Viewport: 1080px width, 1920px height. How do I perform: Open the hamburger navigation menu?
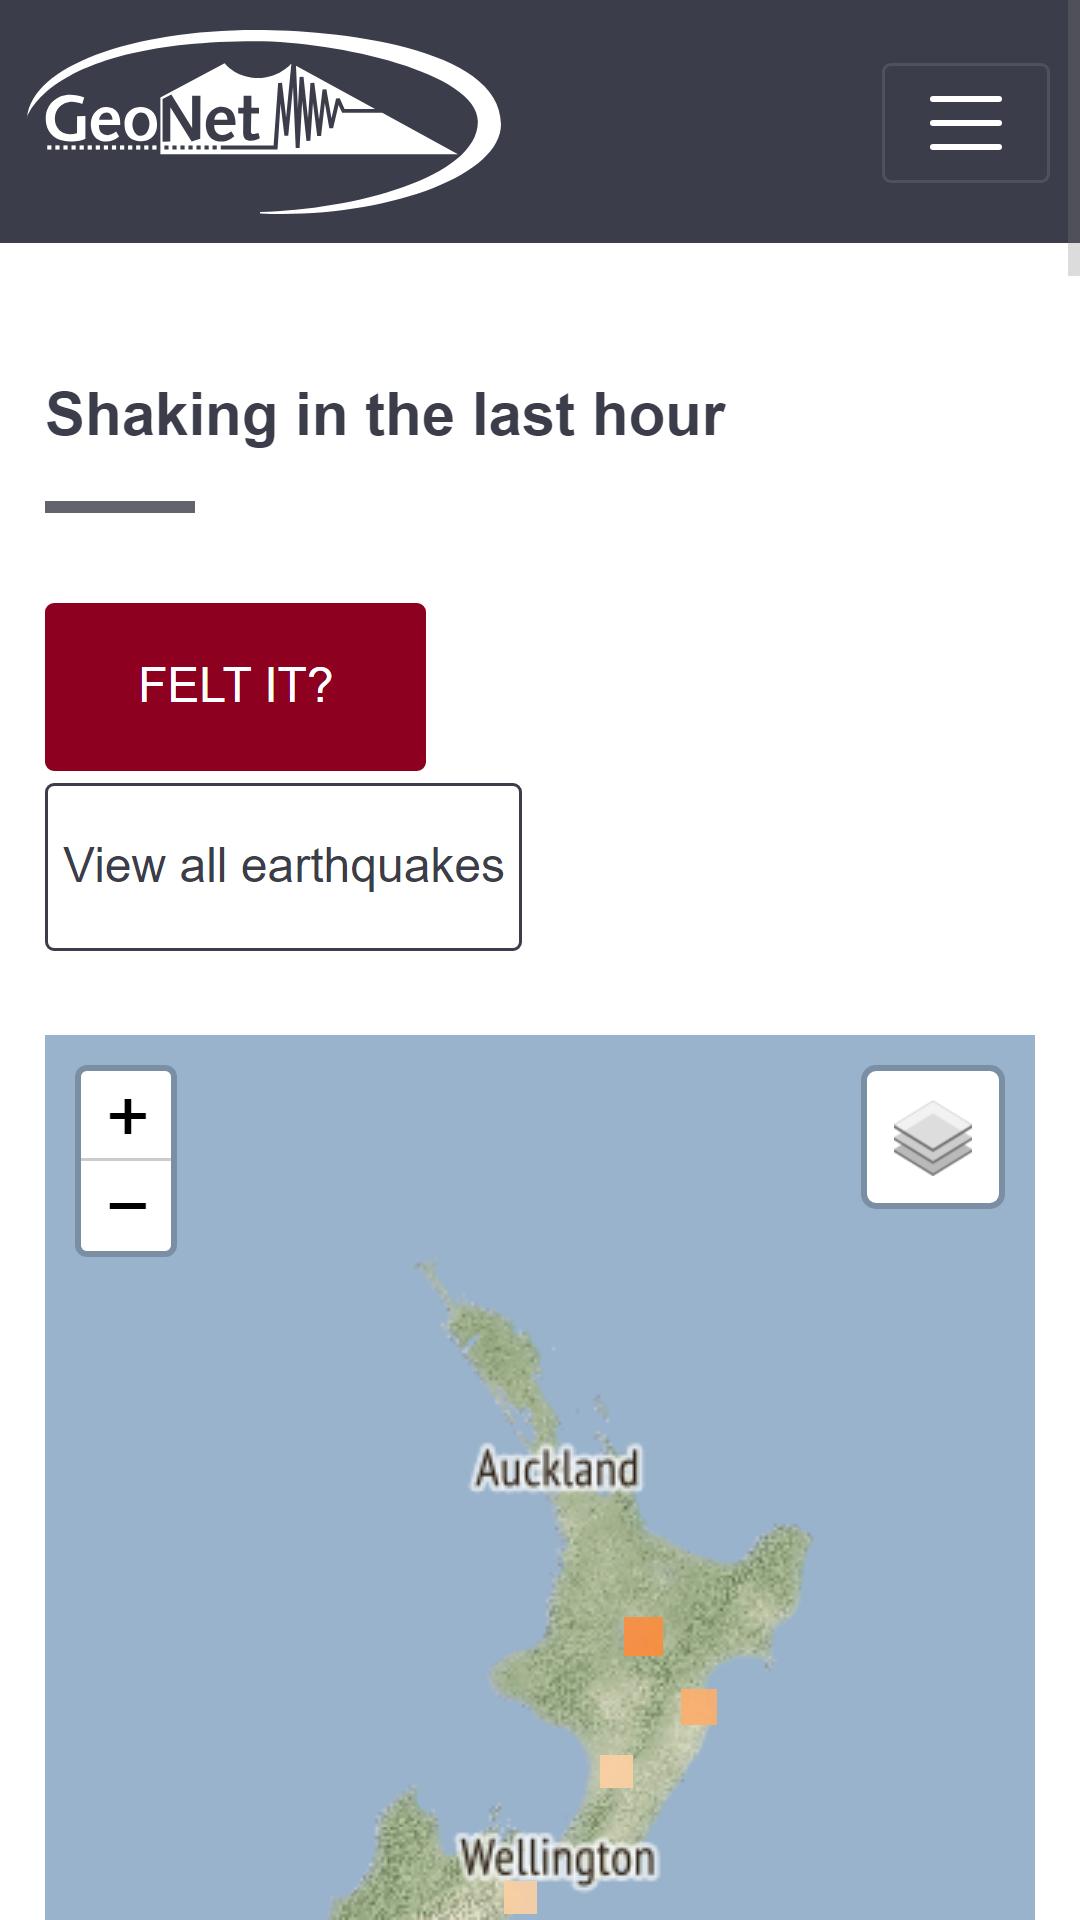[x=965, y=123]
